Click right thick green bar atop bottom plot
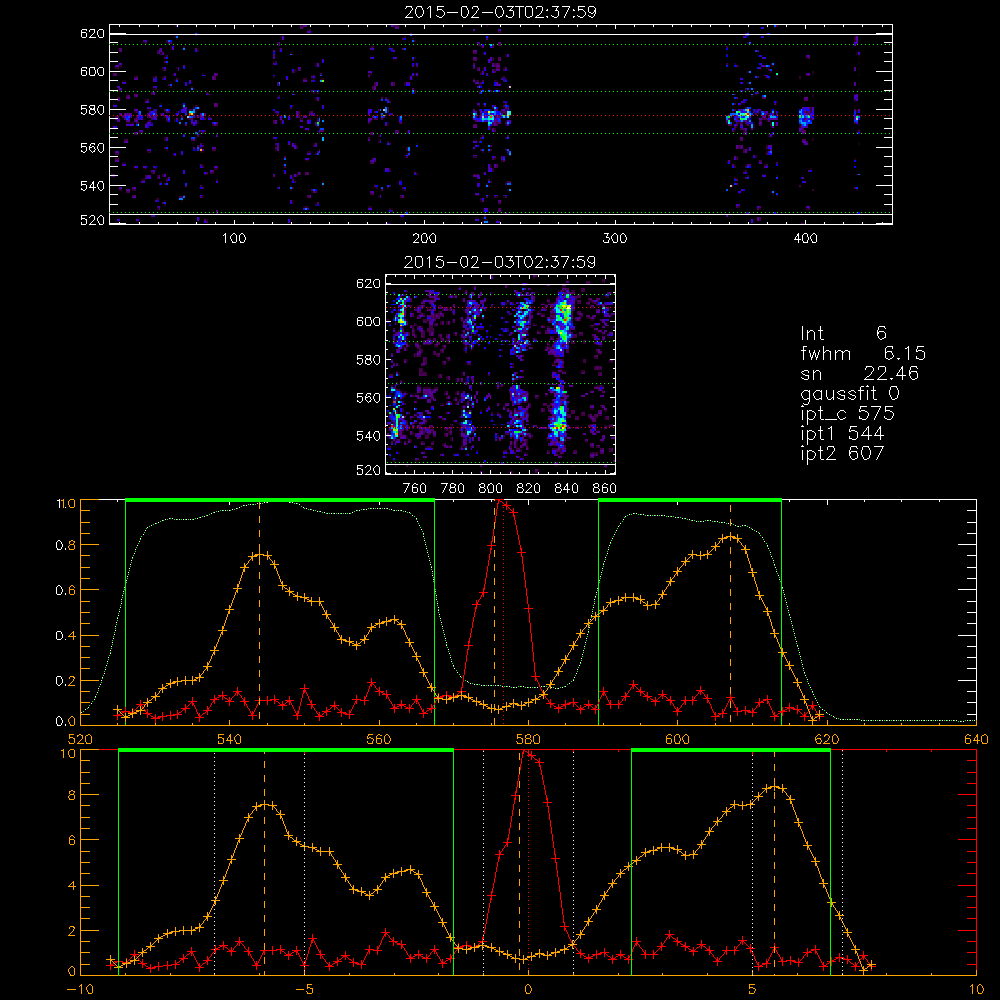This screenshot has width=1000, height=1000. [x=731, y=751]
